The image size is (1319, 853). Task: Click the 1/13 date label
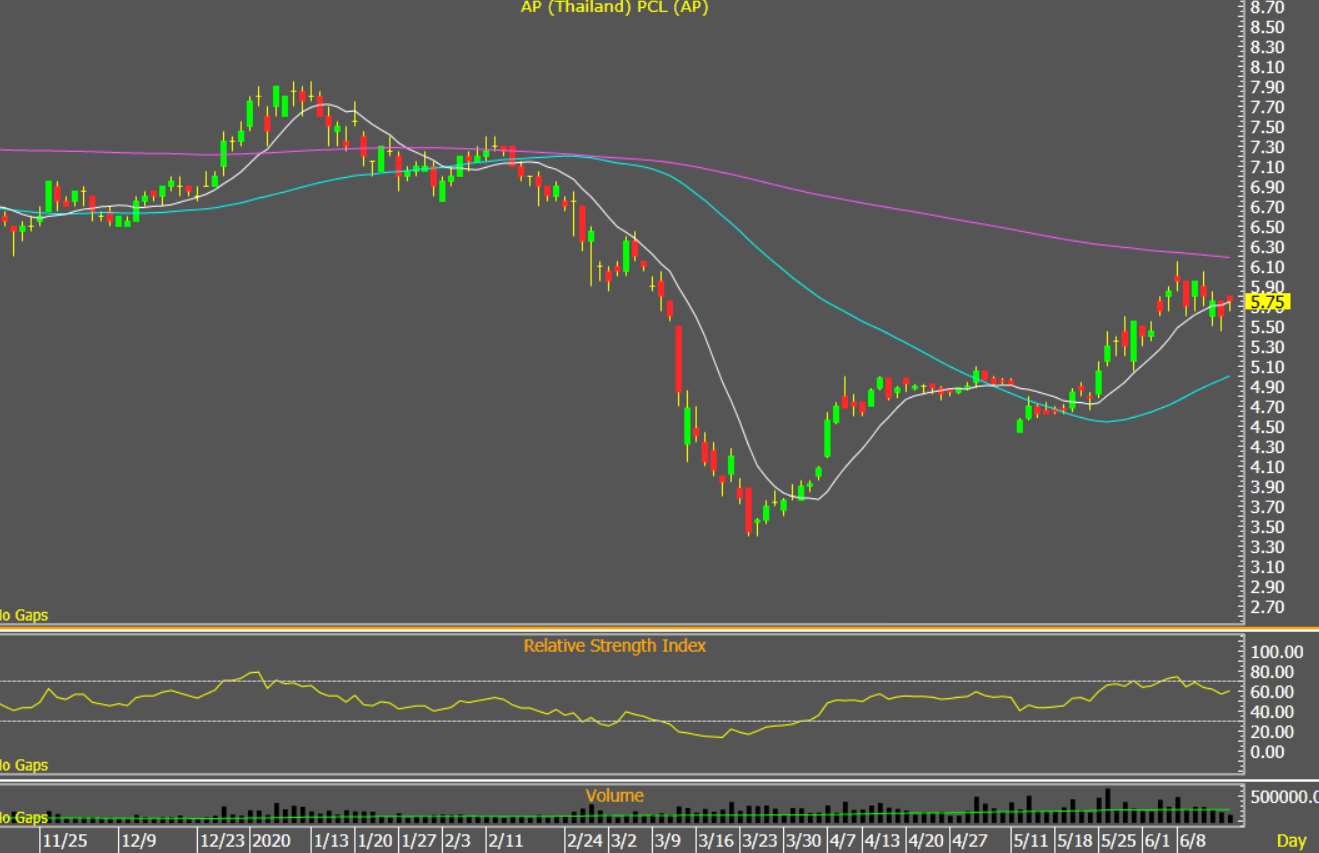click(x=331, y=840)
